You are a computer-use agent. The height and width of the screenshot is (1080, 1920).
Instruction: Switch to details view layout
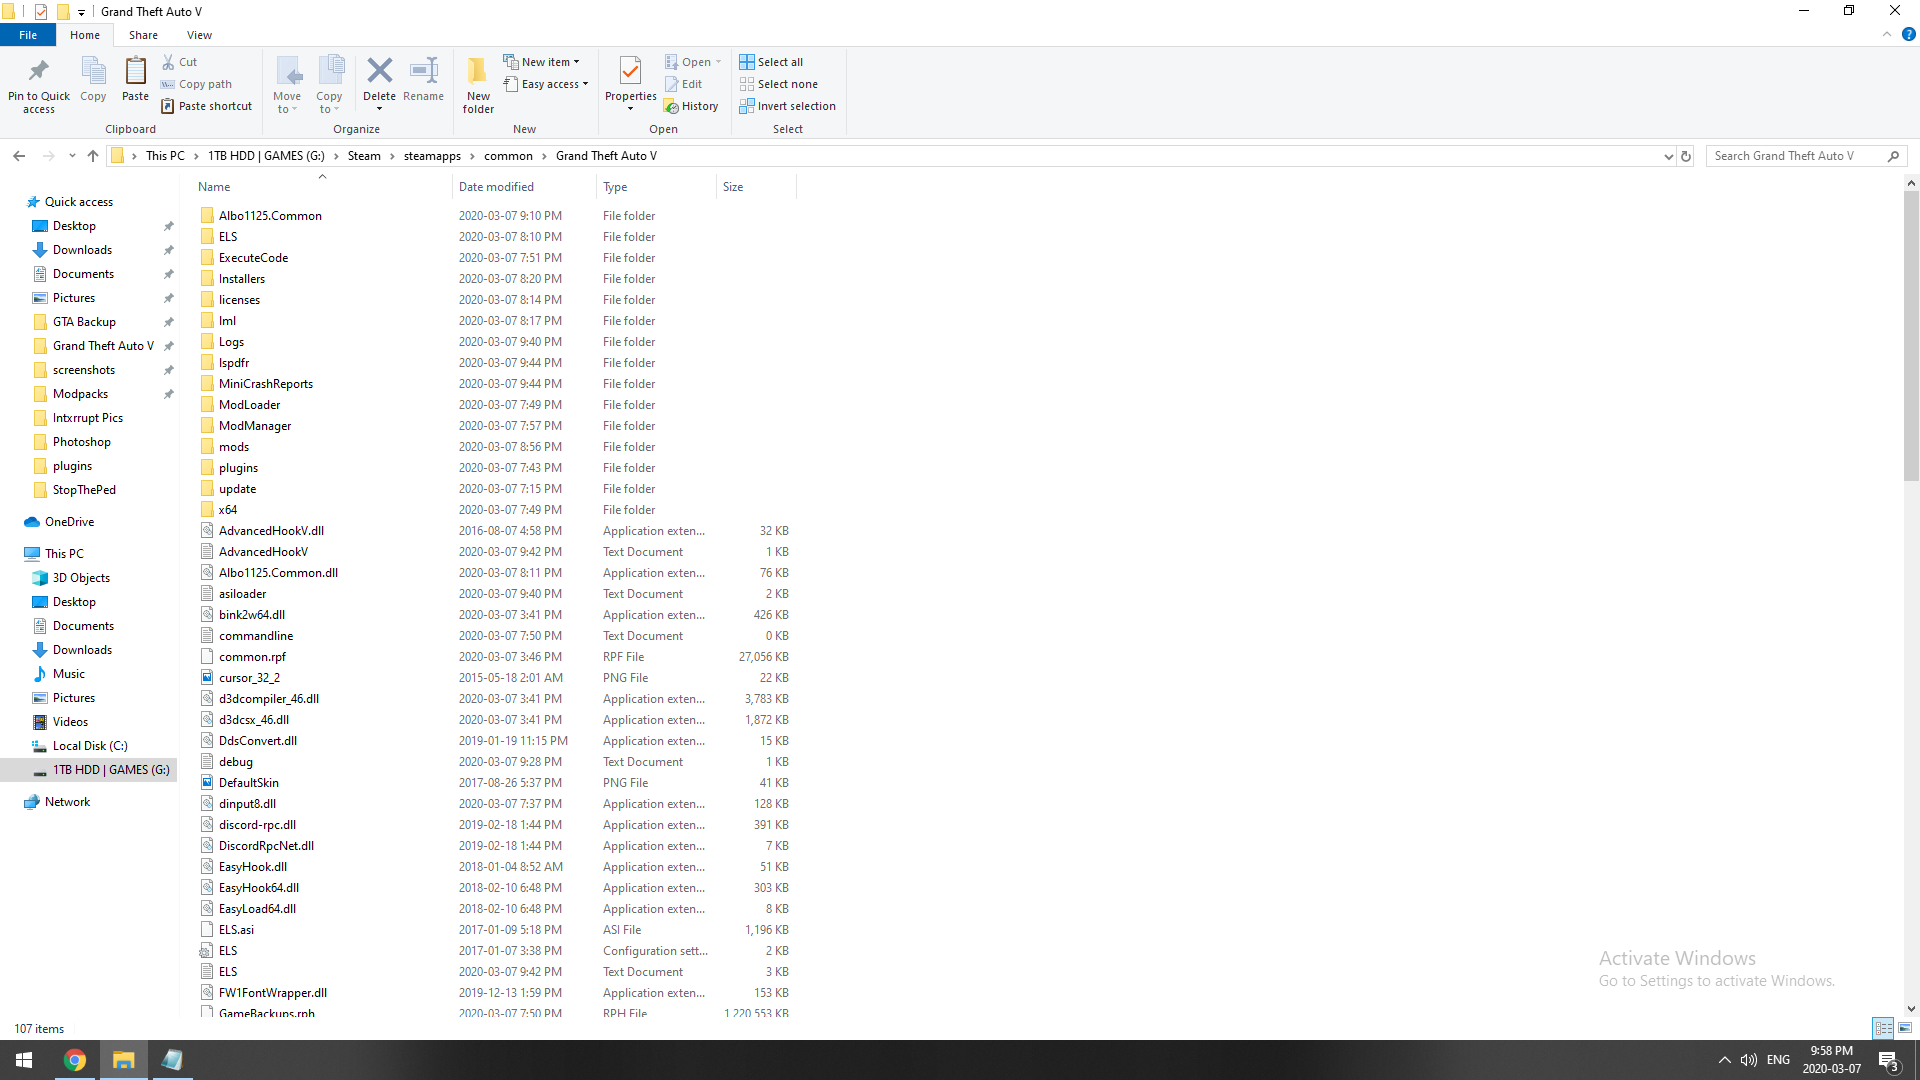[1883, 1028]
